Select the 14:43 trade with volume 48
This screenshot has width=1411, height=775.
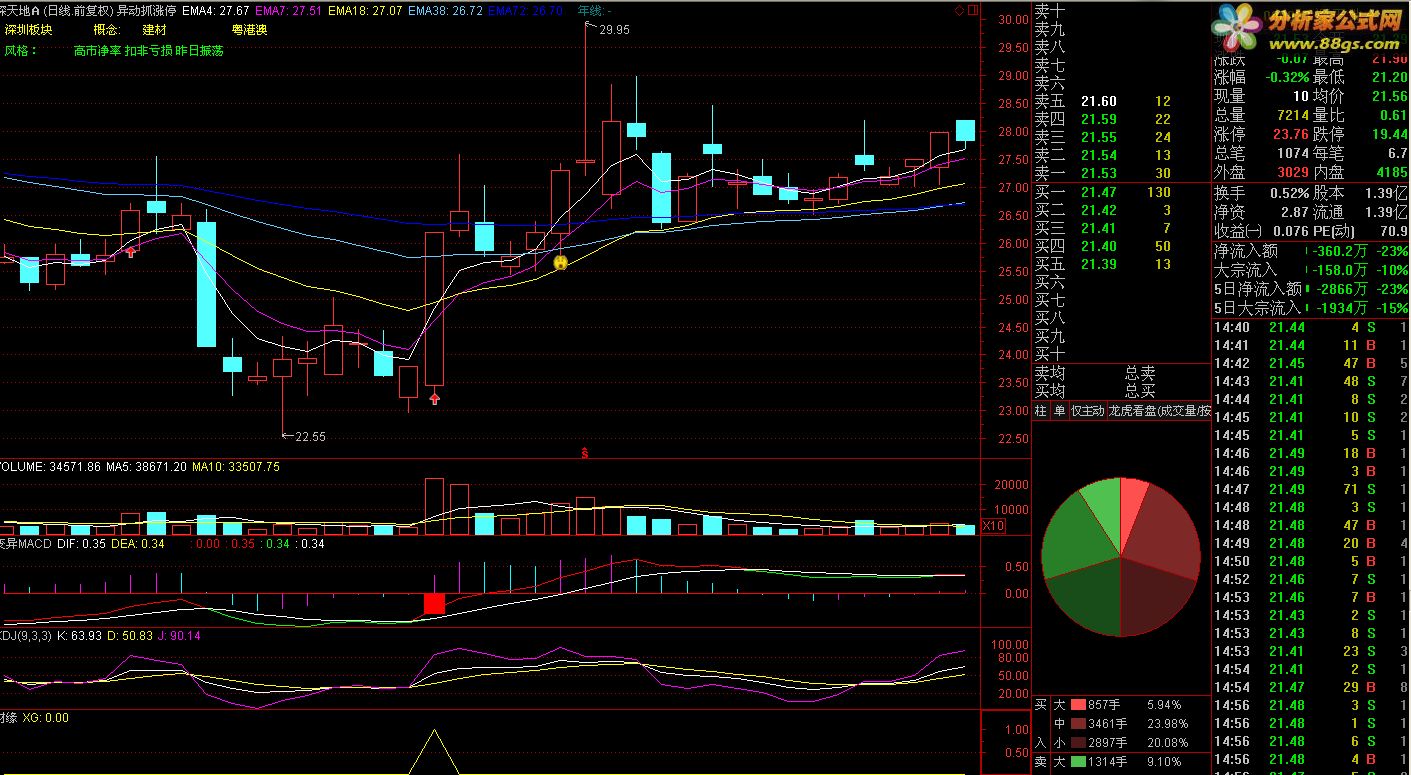coord(1312,381)
